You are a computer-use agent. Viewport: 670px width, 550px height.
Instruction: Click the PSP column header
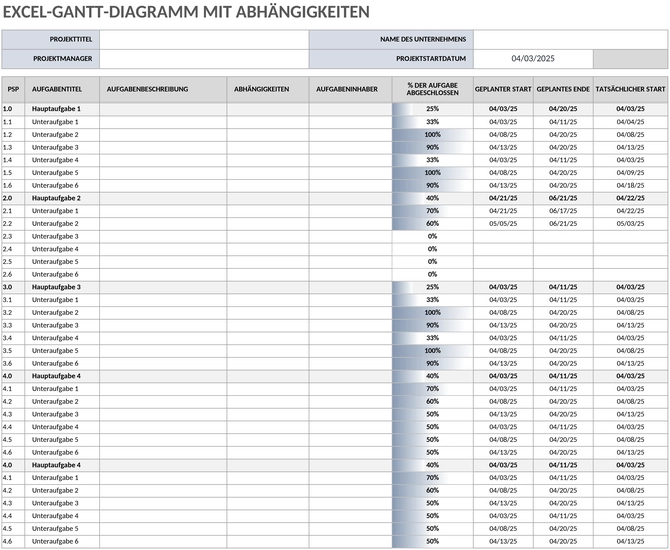[x=13, y=89]
